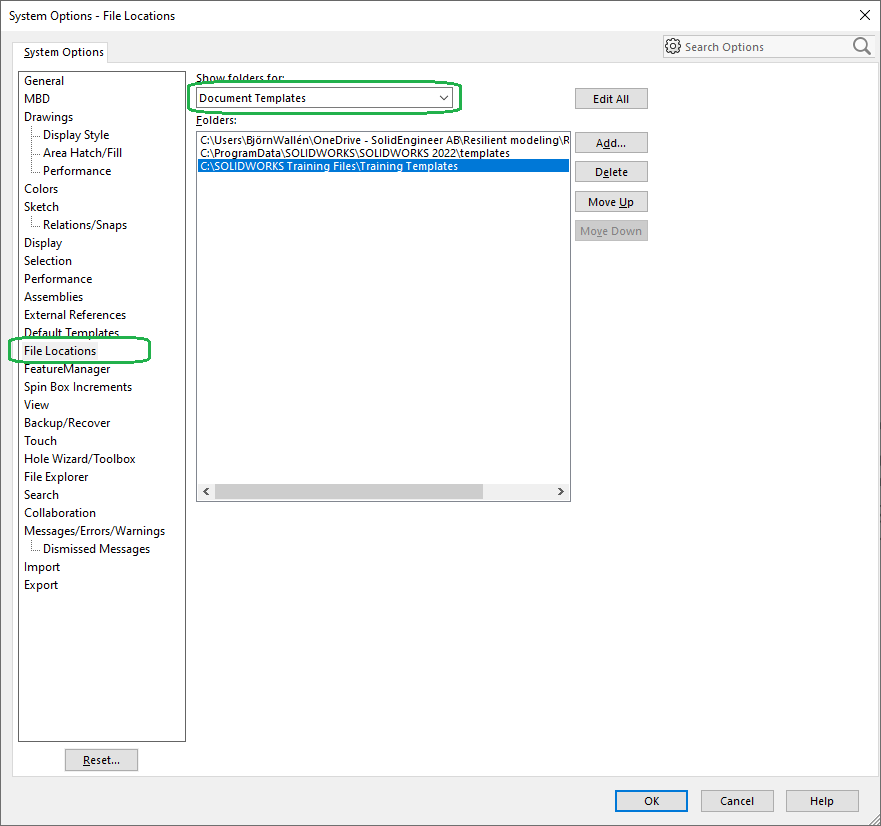Click the Reset... button
The width and height of the screenshot is (881, 826).
tap(101, 760)
